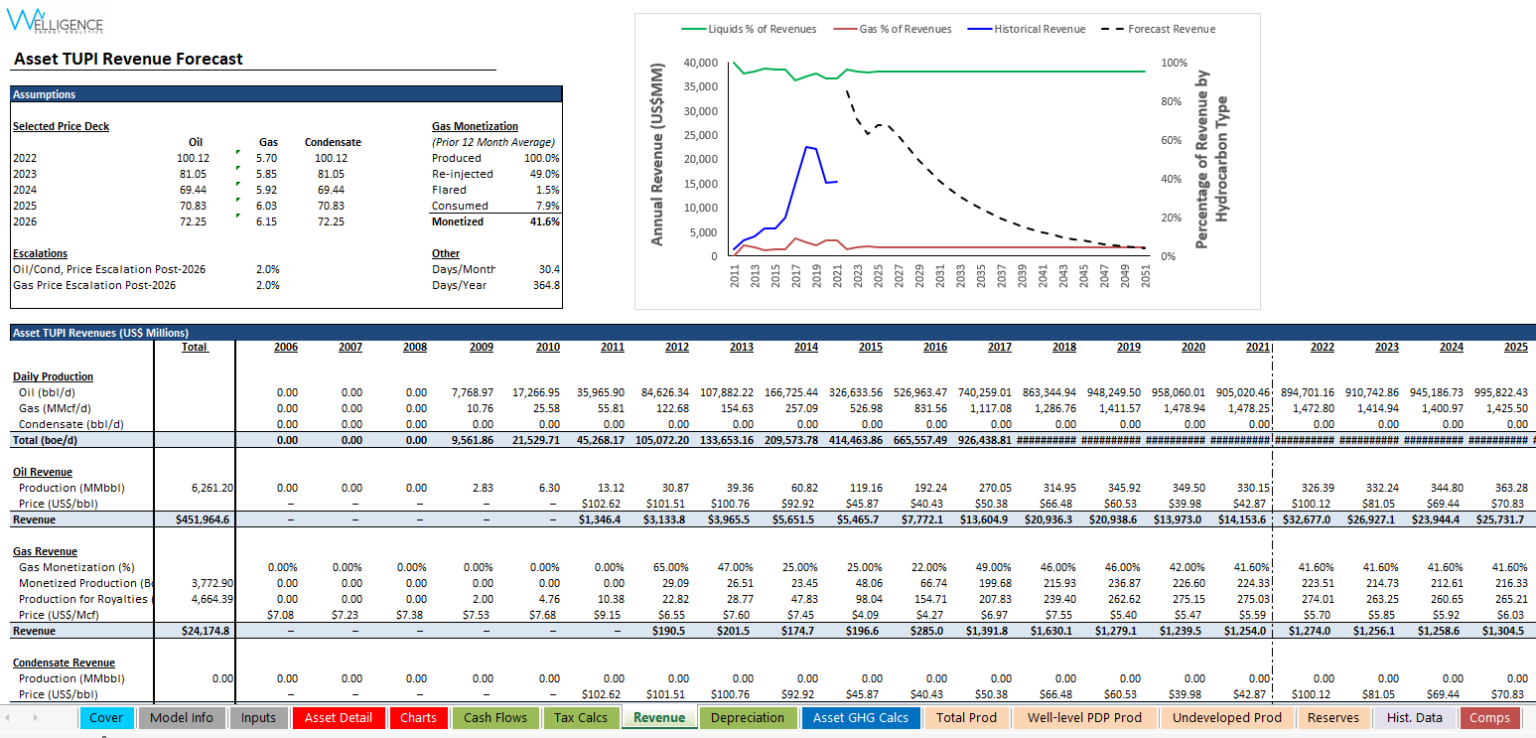1536x738 pixels.
Task: Switch to the Asset Detail tab
Action: pos(338,718)
